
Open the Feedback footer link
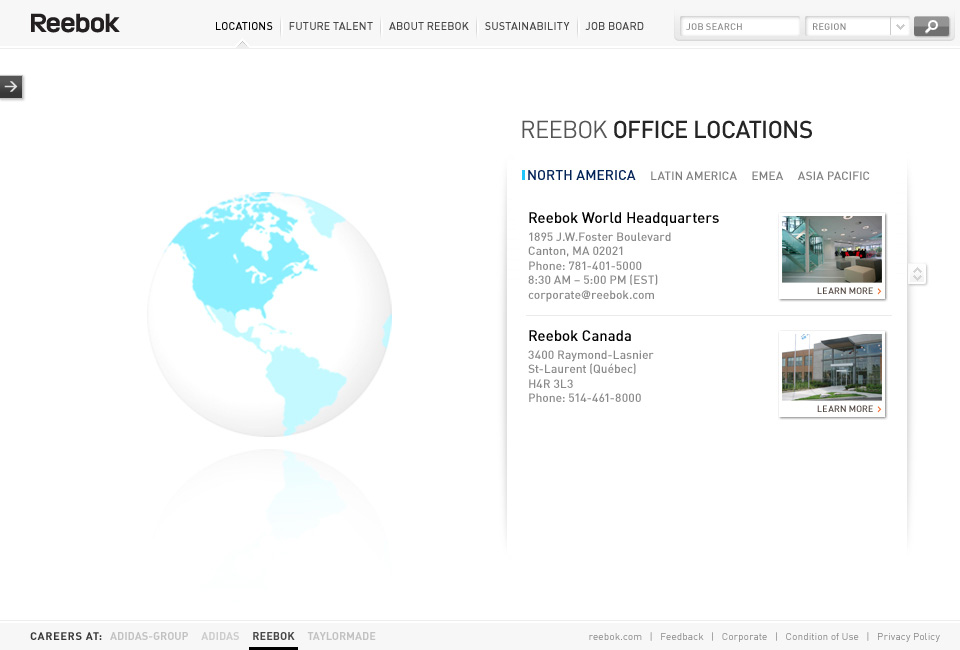point(681,637)
